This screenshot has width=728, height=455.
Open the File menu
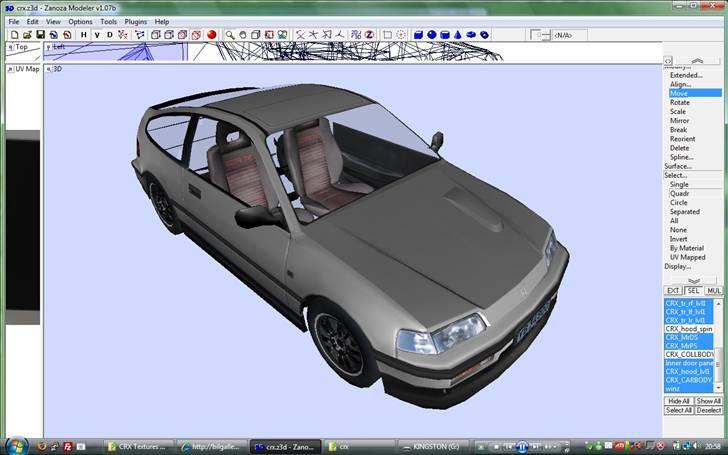pos(14,22)
